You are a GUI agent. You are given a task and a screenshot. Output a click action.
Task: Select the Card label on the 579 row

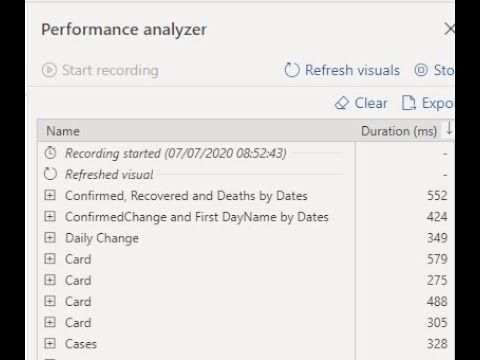[78, 259]
